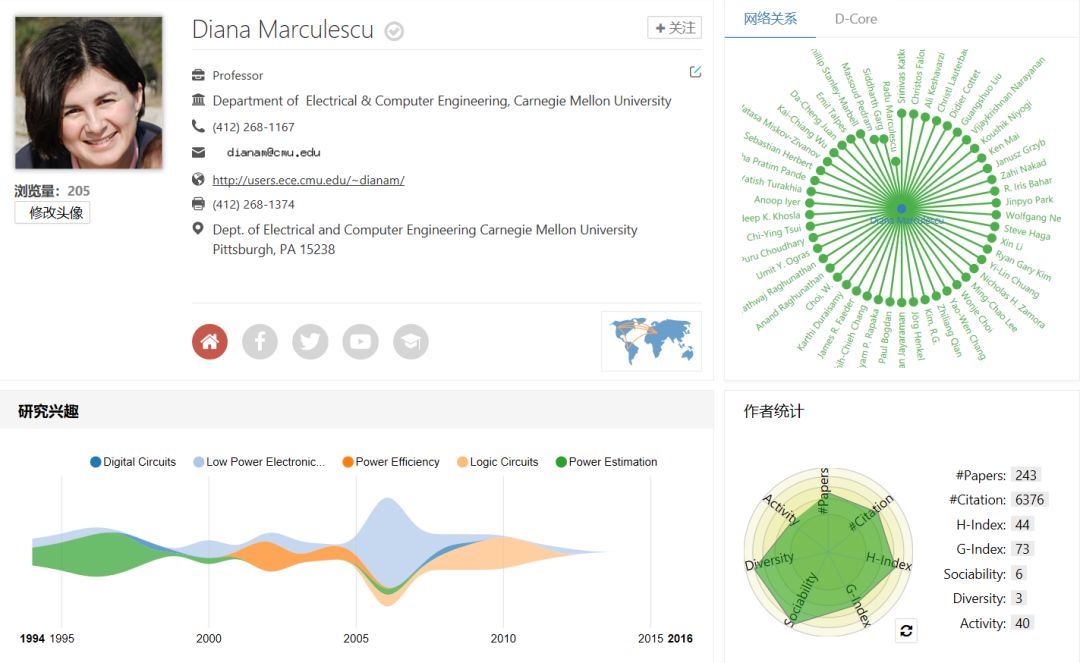Click the Logic Circuits color swatch
This screenshot has width=1080, height=663.
[463, 462]
